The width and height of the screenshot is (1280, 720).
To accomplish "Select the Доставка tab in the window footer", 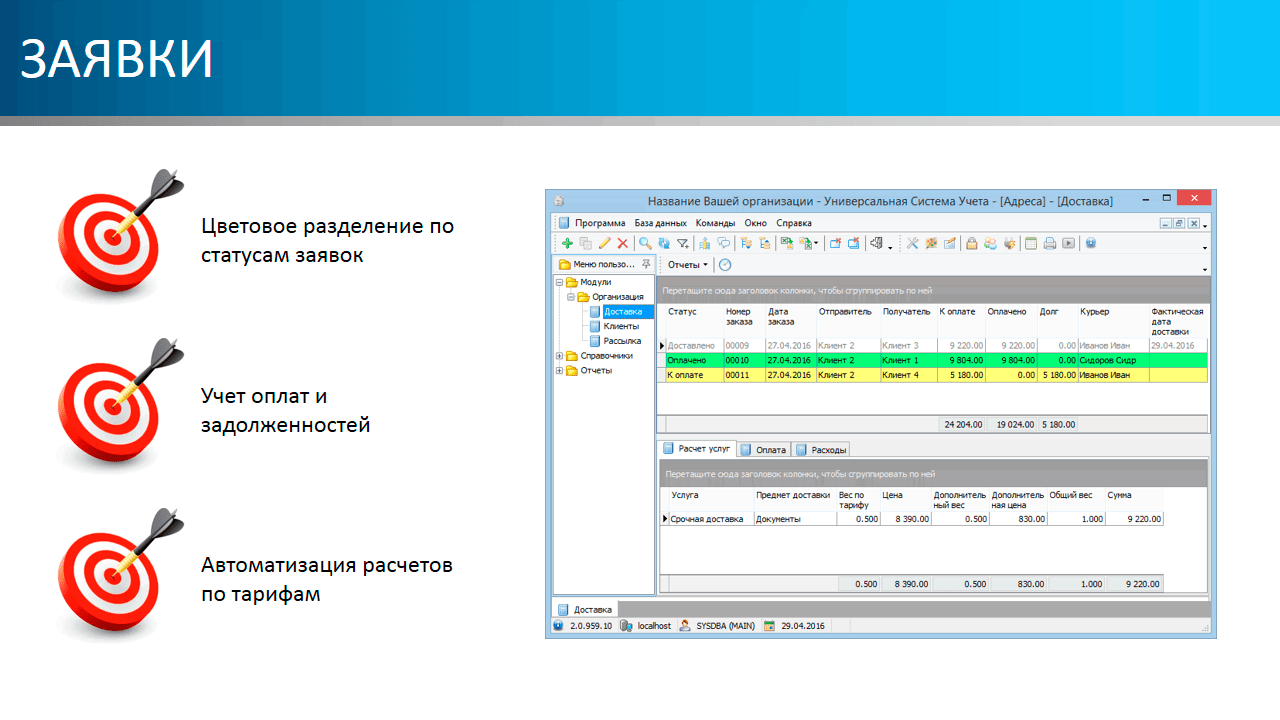I will point(586,609).
